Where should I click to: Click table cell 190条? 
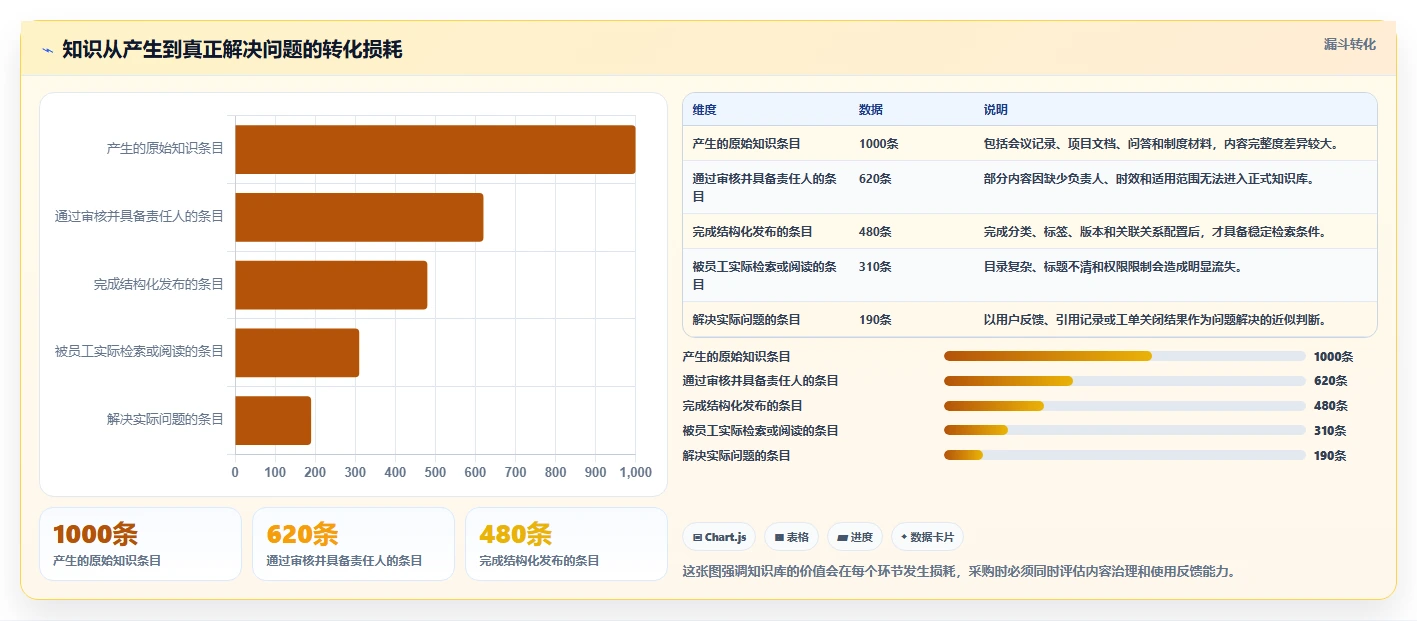coord(875,320)
